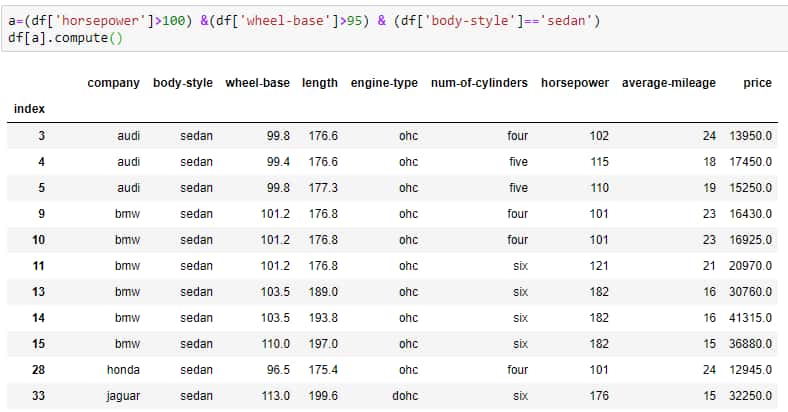Click length value 199.6

coord(323,396)
